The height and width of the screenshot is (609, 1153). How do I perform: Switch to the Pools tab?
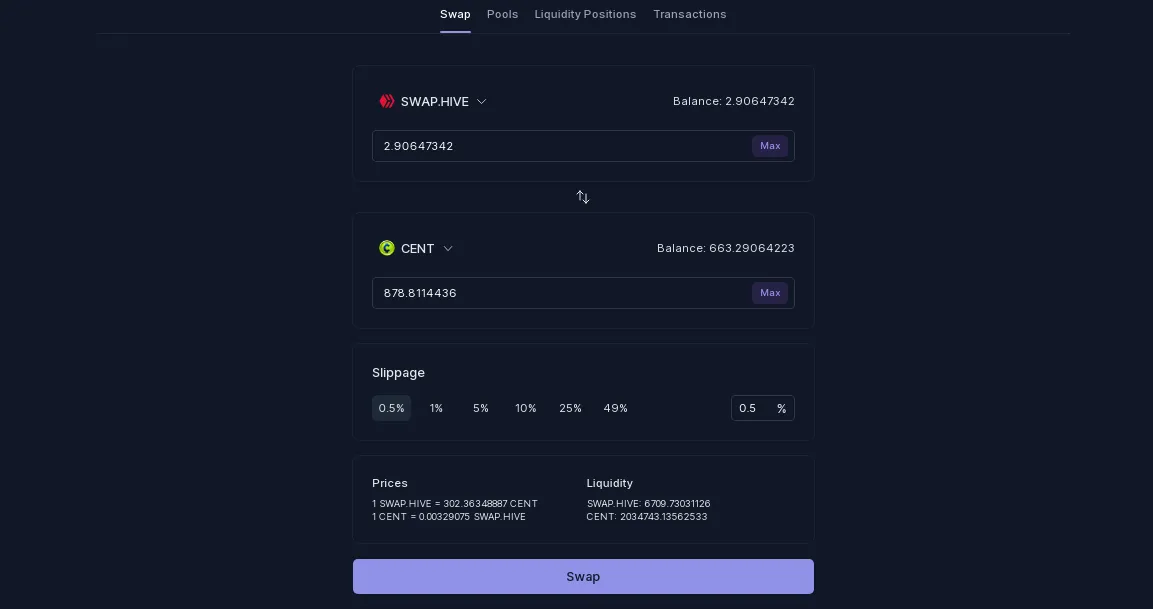[502, 14]
